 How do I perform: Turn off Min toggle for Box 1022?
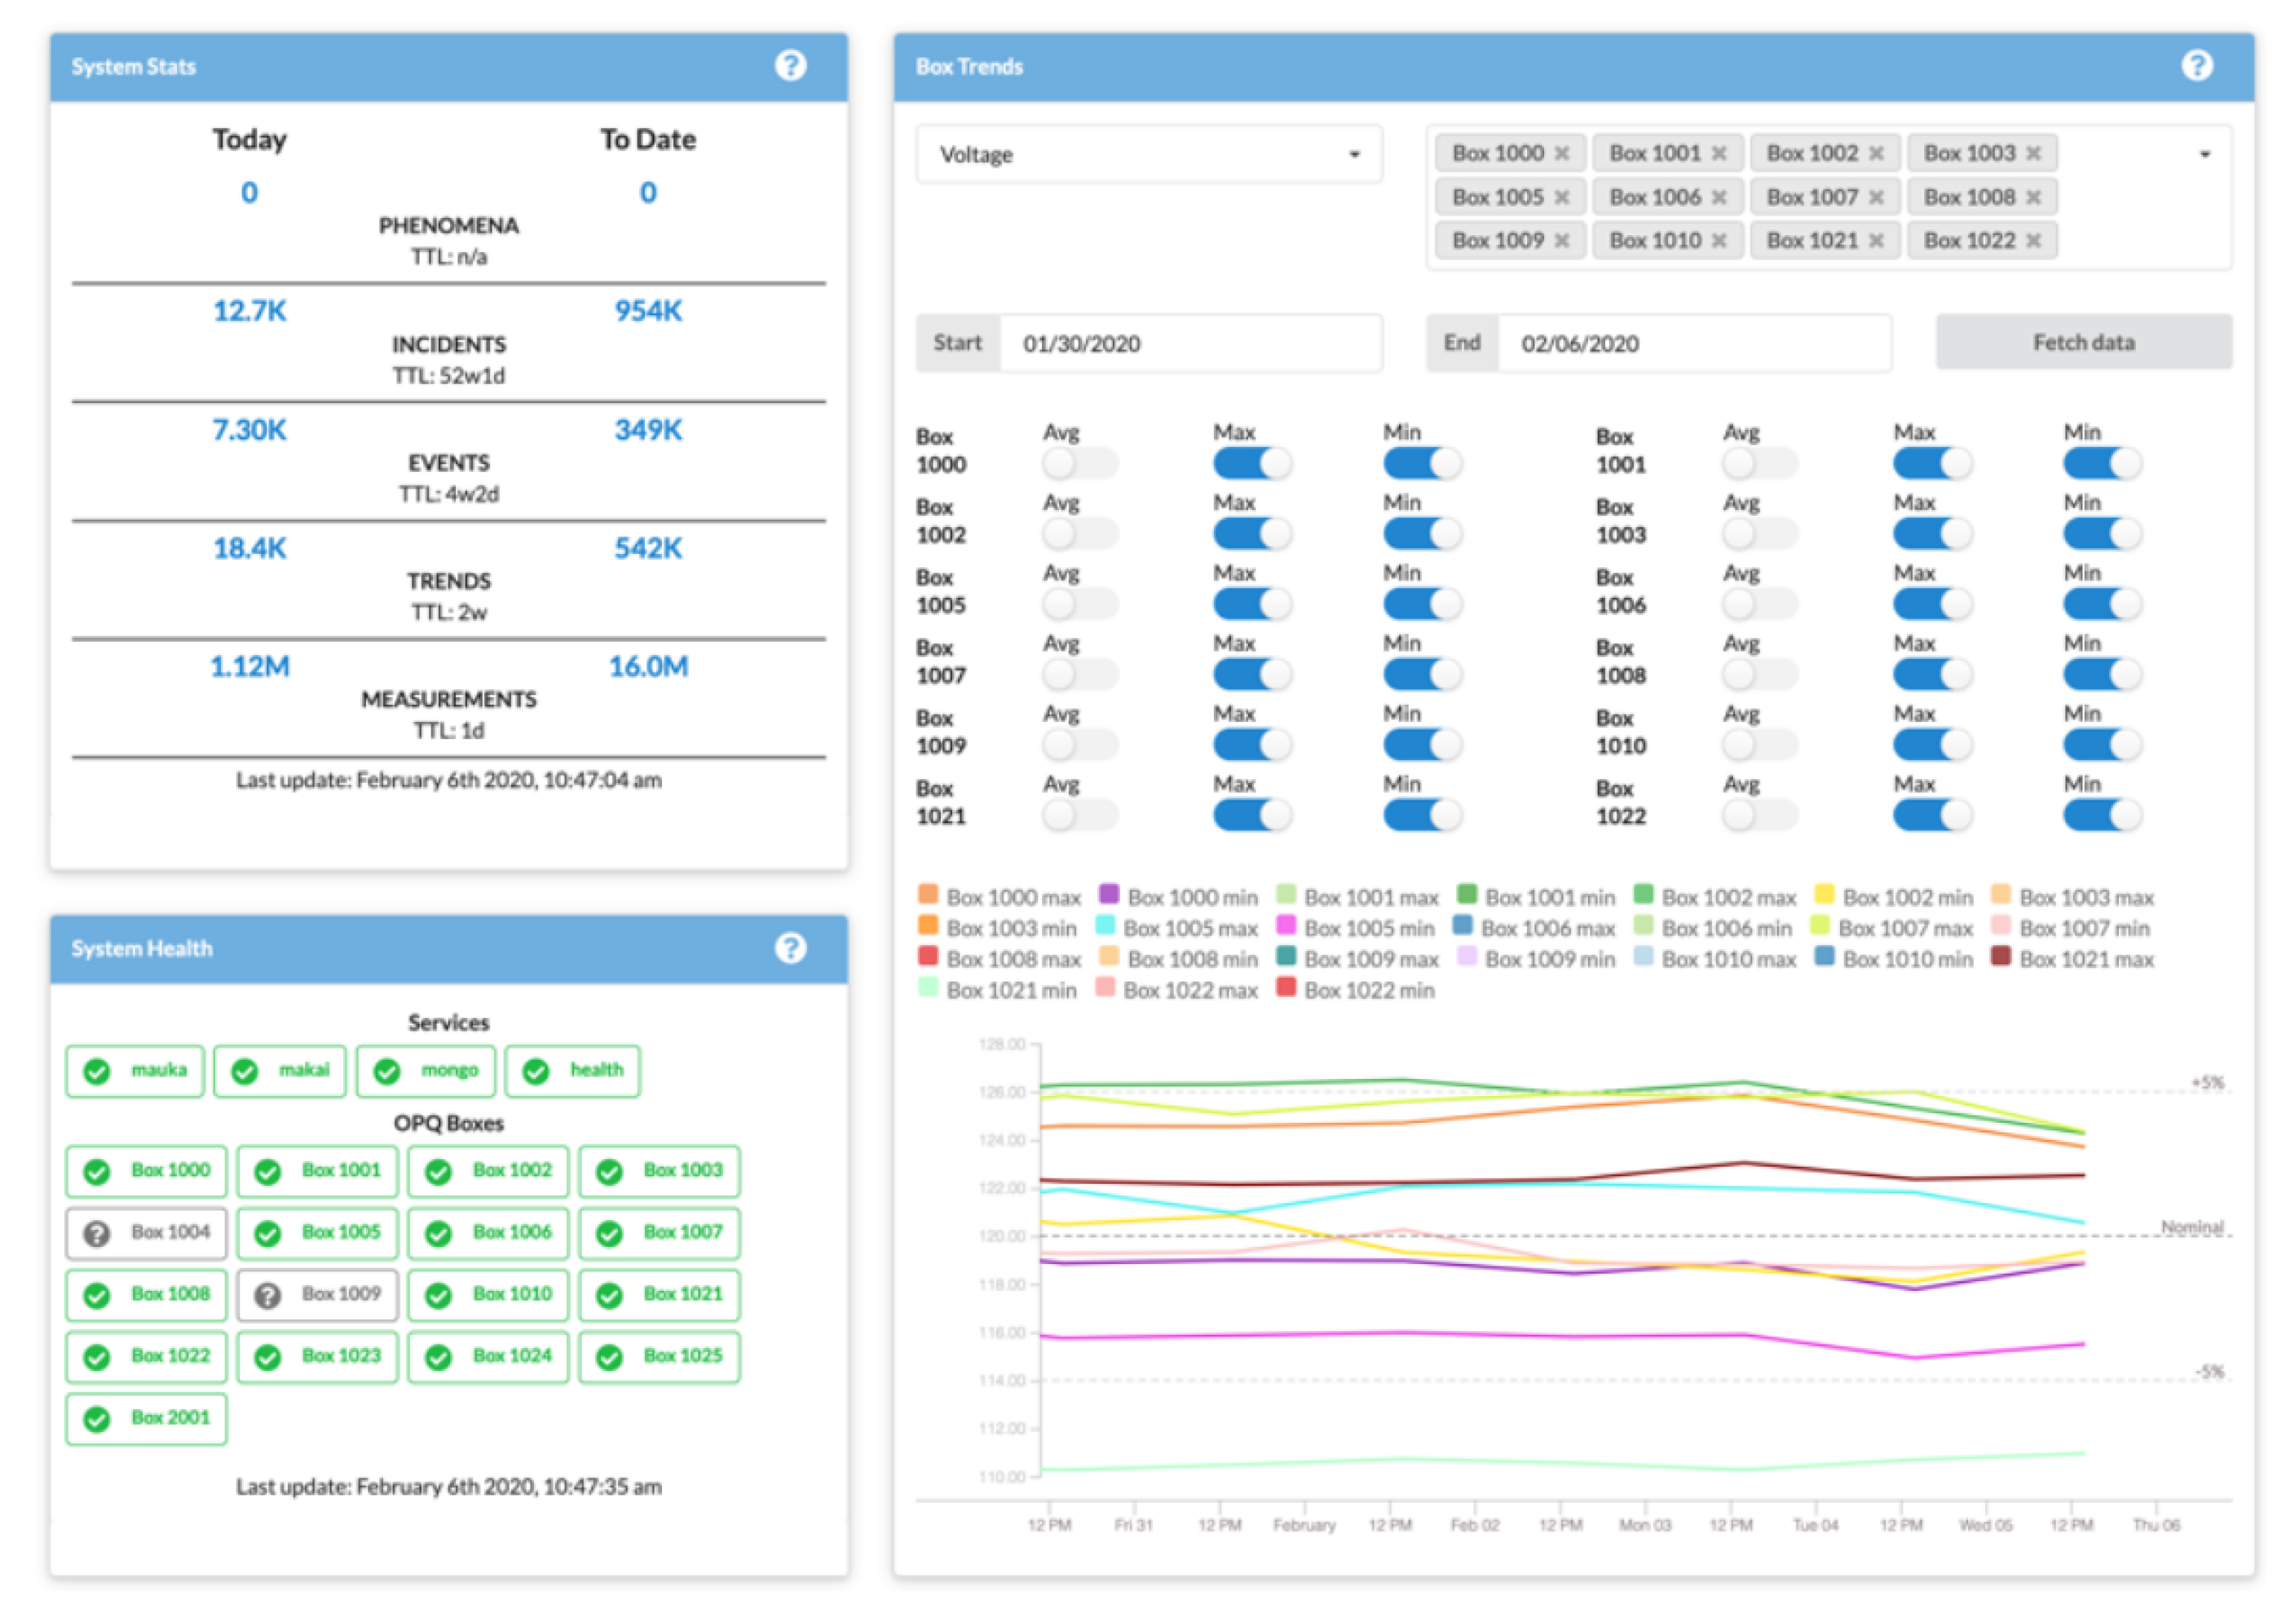2101,815
